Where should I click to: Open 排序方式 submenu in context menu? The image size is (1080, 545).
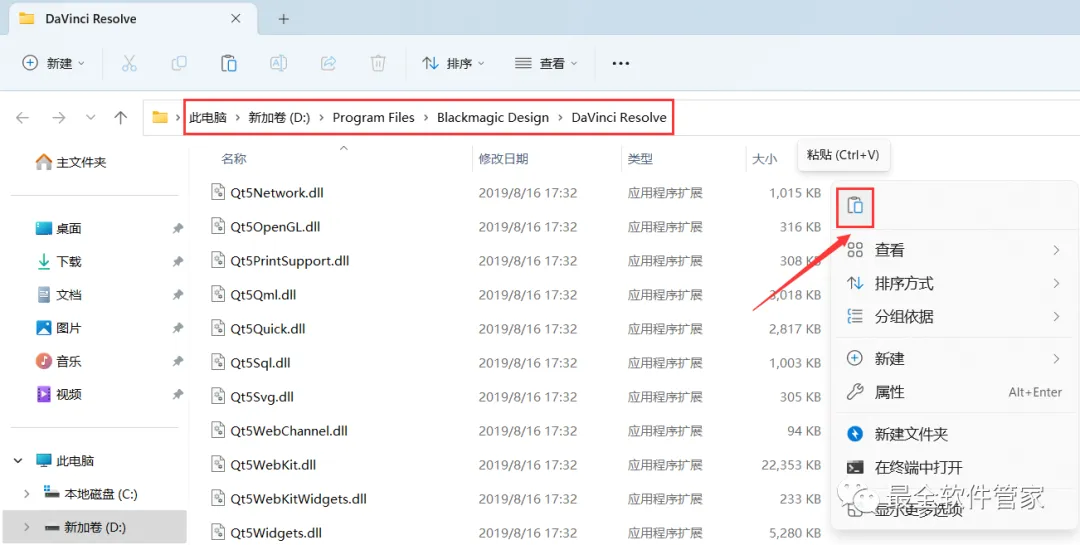(955, 283)
